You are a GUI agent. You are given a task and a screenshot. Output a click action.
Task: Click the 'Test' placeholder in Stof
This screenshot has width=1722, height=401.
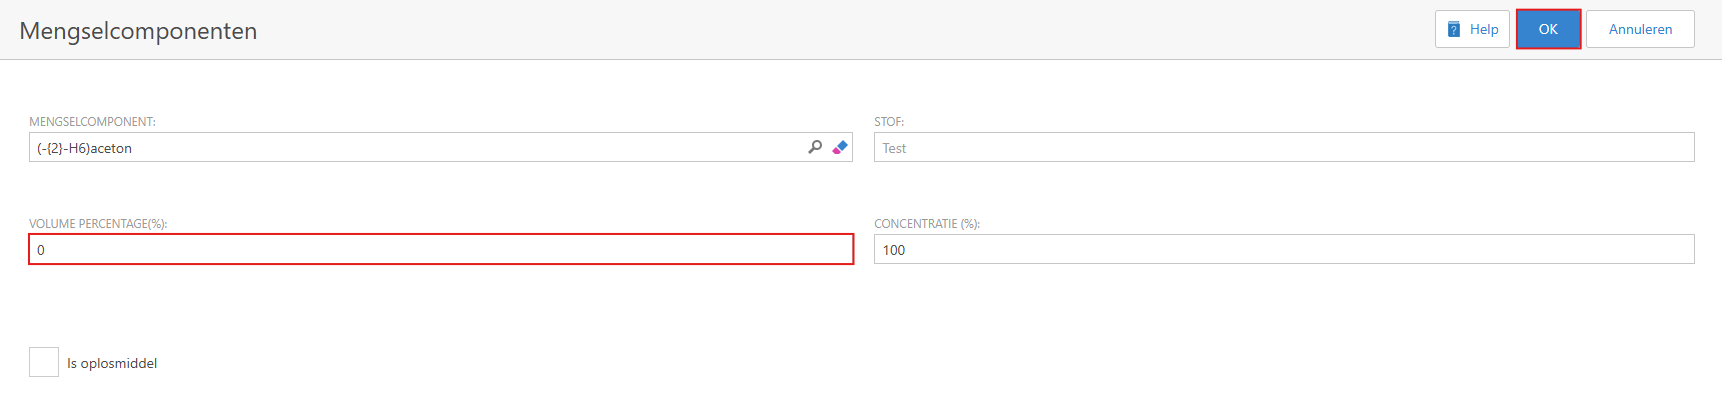(x=894, y=148)
